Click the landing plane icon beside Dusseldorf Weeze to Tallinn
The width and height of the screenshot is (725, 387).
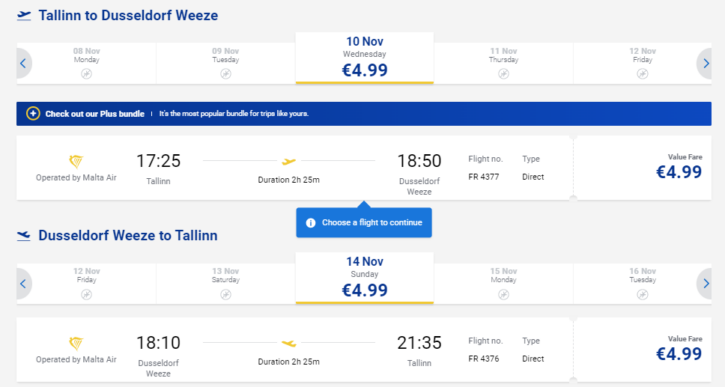[24, 236]
